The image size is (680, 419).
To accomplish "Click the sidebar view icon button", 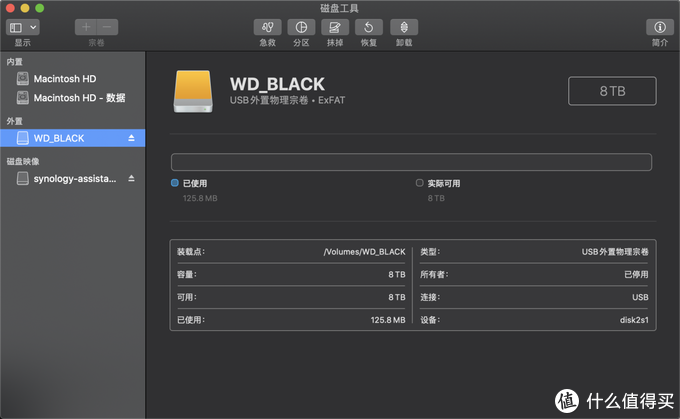I will (x=16, y=27).
